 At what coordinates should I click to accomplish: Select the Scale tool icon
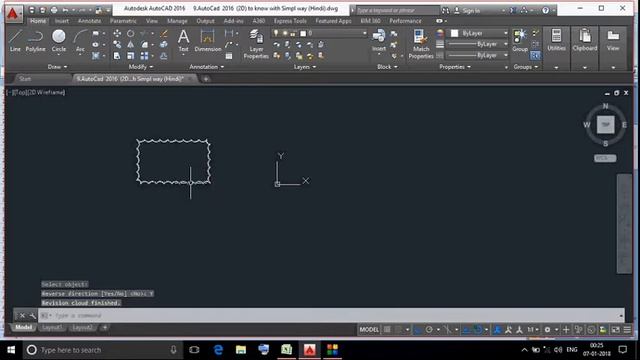tap(131, 56)
